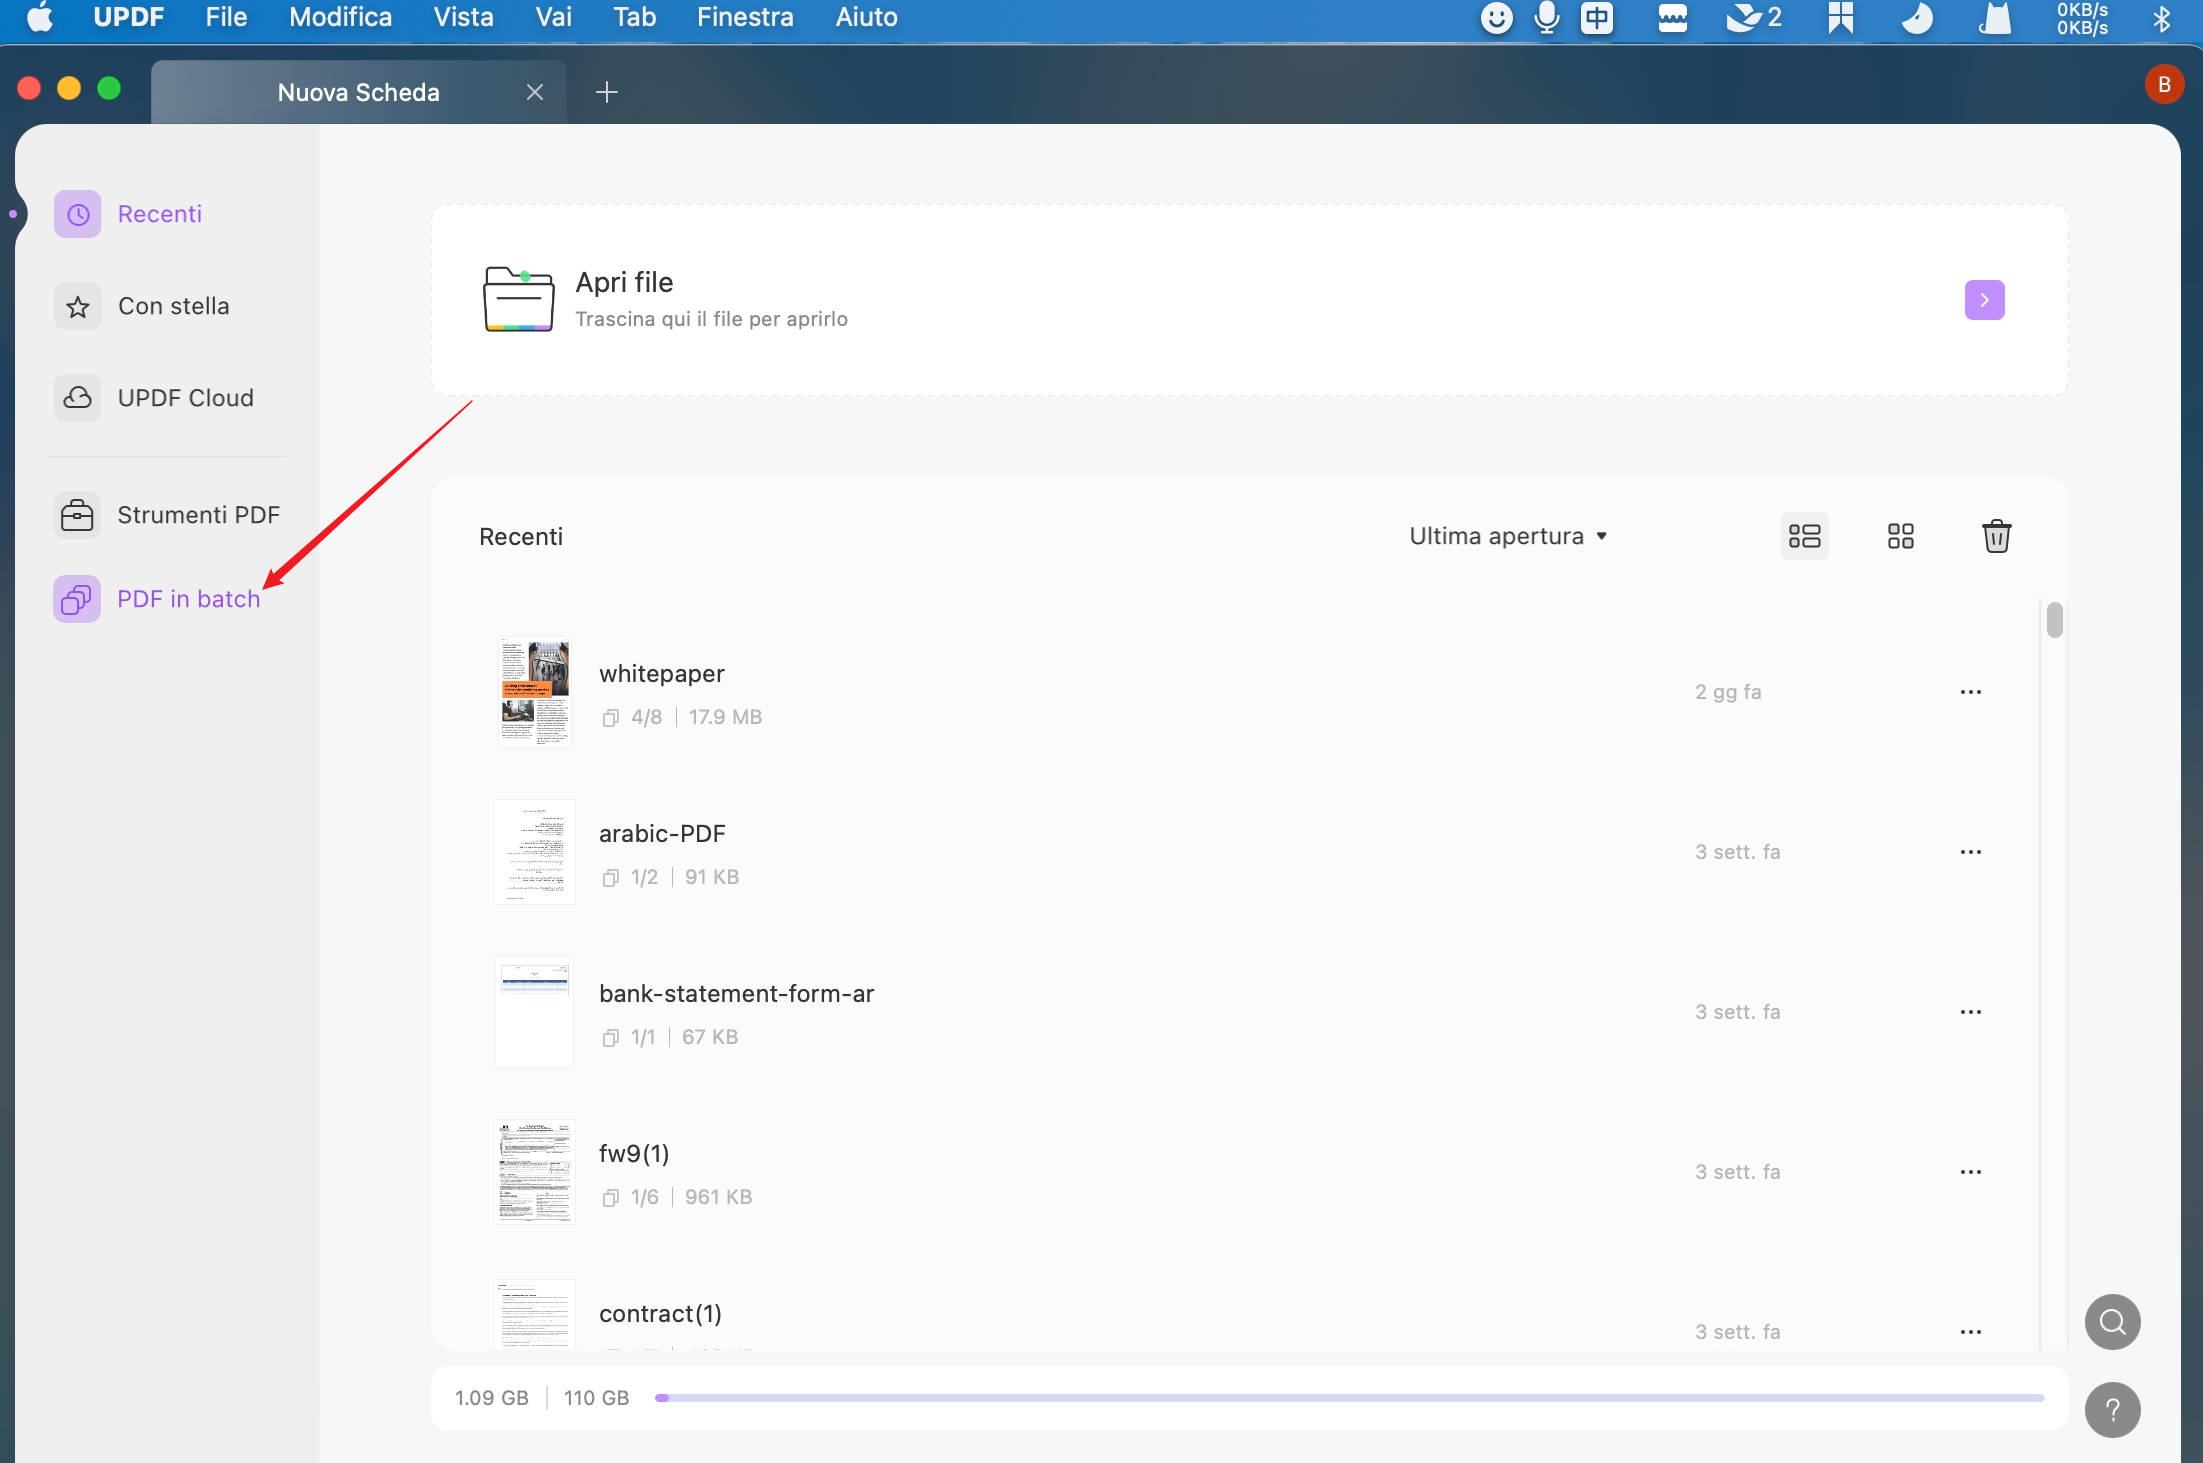
Task: Open the Finestra menu
Action: [745, 17]
